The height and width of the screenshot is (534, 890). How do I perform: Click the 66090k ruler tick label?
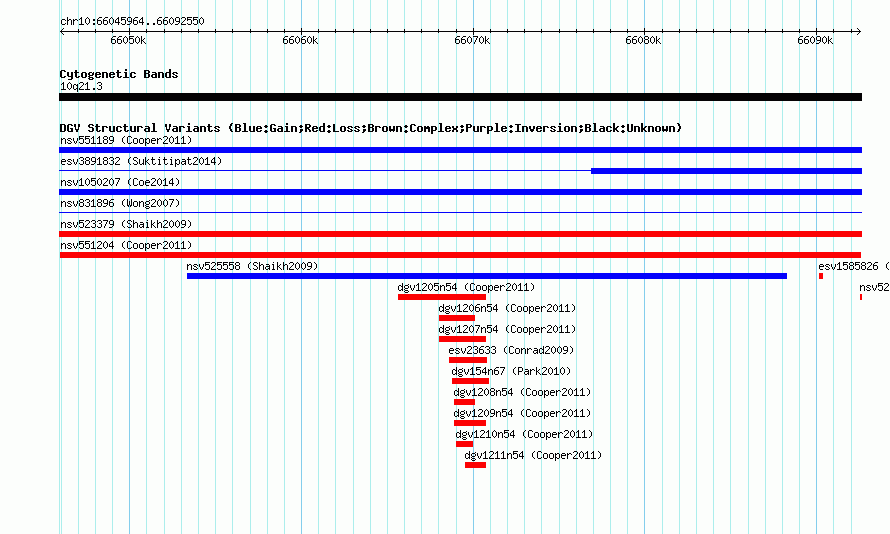[x=815, y=40]
